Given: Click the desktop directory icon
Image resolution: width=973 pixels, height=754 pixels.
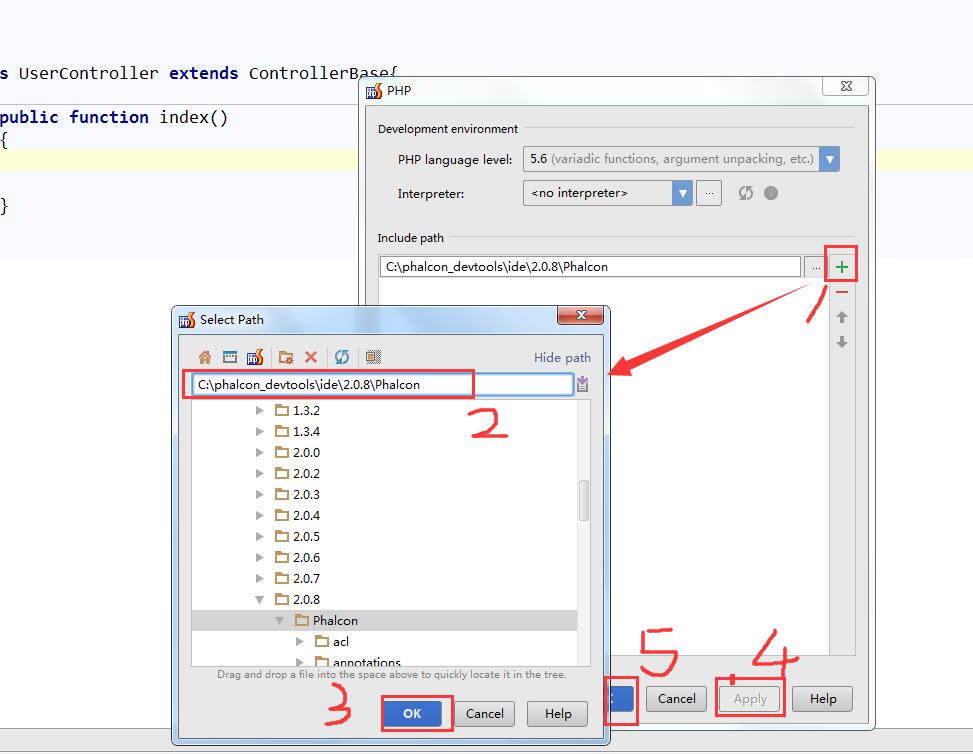Looking at the screenshot, I should 229,357.
